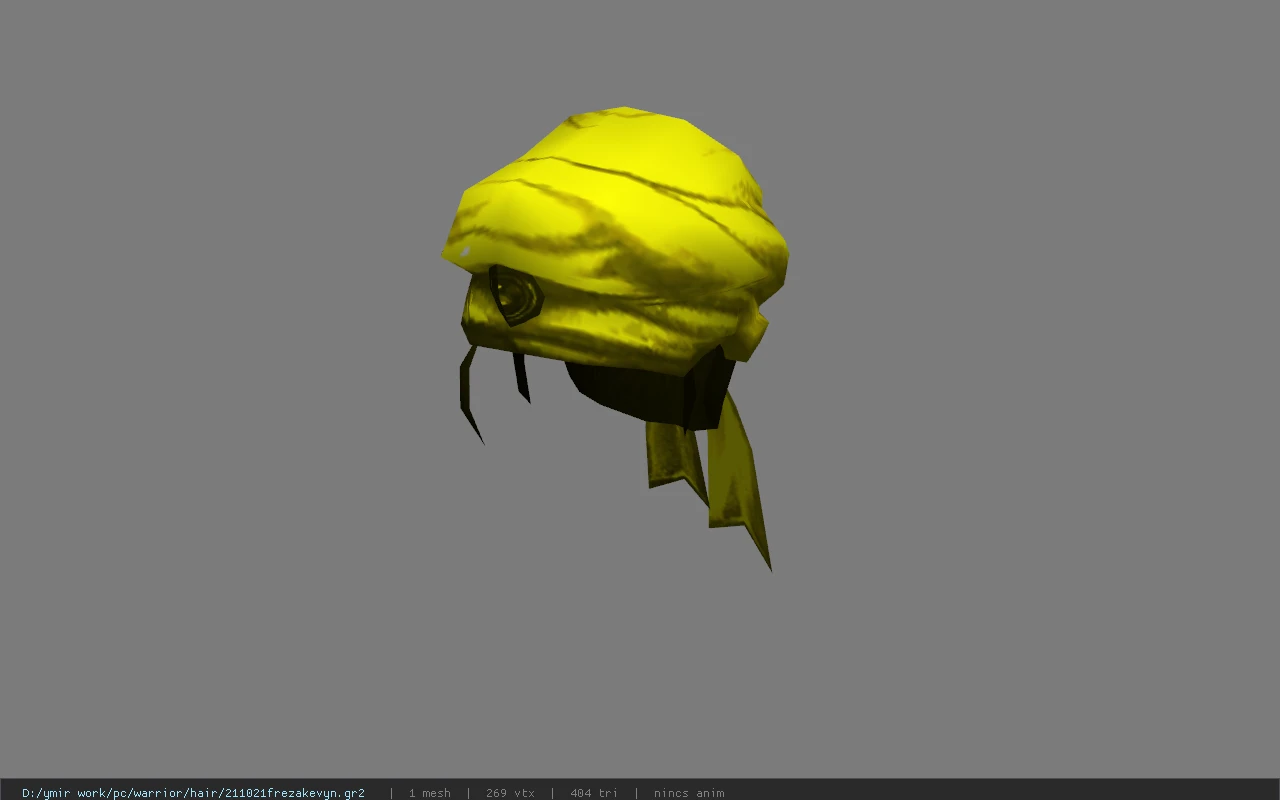Click the file path 211021frezakevyn.gr2 in status bar
The height and width of the screenshot is (800, 1280).
pyautogui.click(x=193, y=793)
